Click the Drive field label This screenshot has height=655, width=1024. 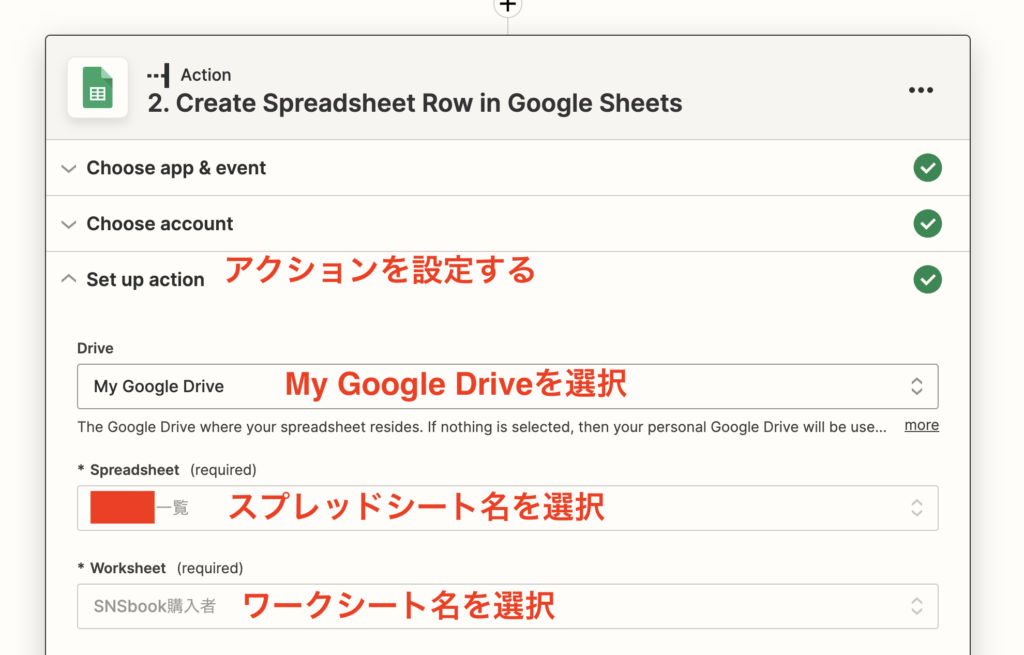tap(95, 348)
